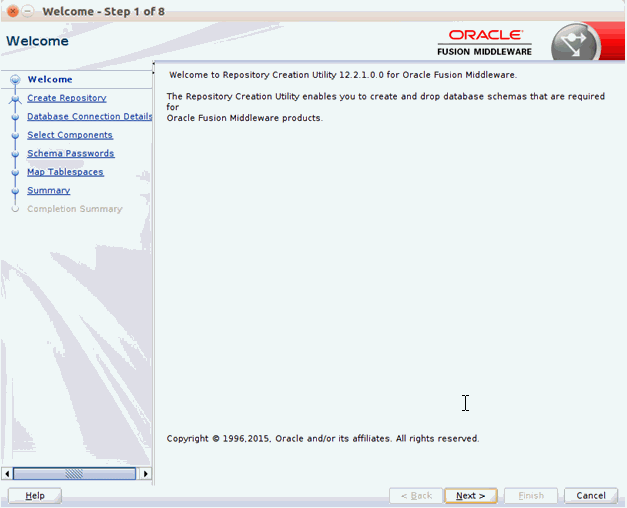Open the Help button
This screenshot has width=627, height=508.
(x=35, y=496)
